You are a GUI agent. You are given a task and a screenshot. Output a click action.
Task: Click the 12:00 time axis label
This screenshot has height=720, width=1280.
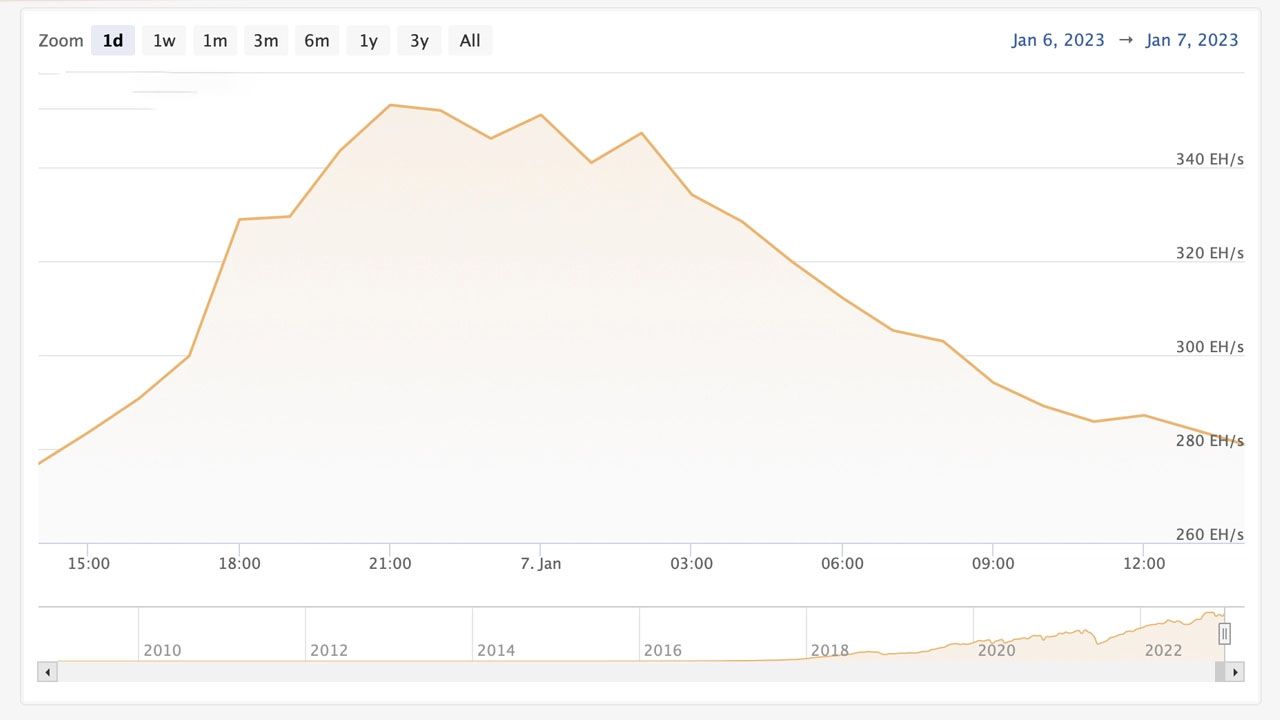[1144, 563]
